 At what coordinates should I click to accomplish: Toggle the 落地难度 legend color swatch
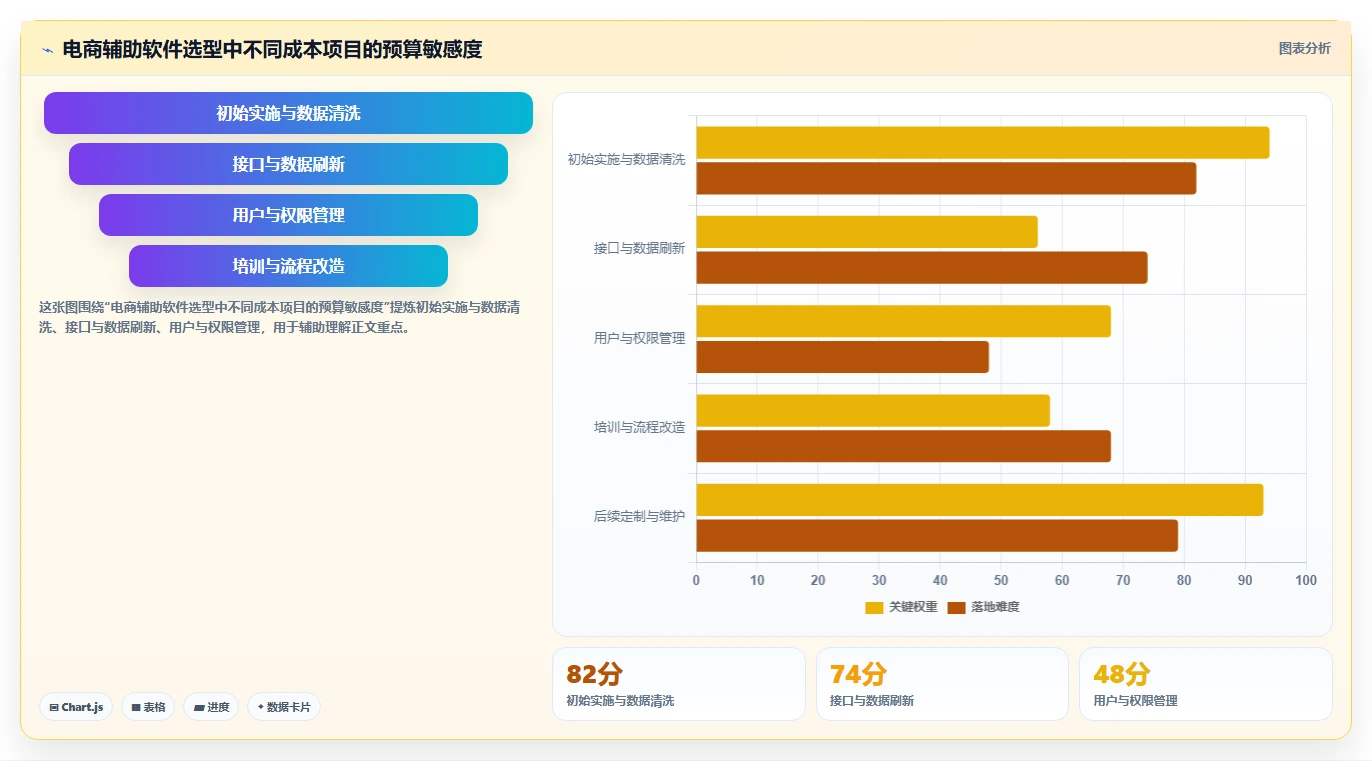(x=956, y=607)
